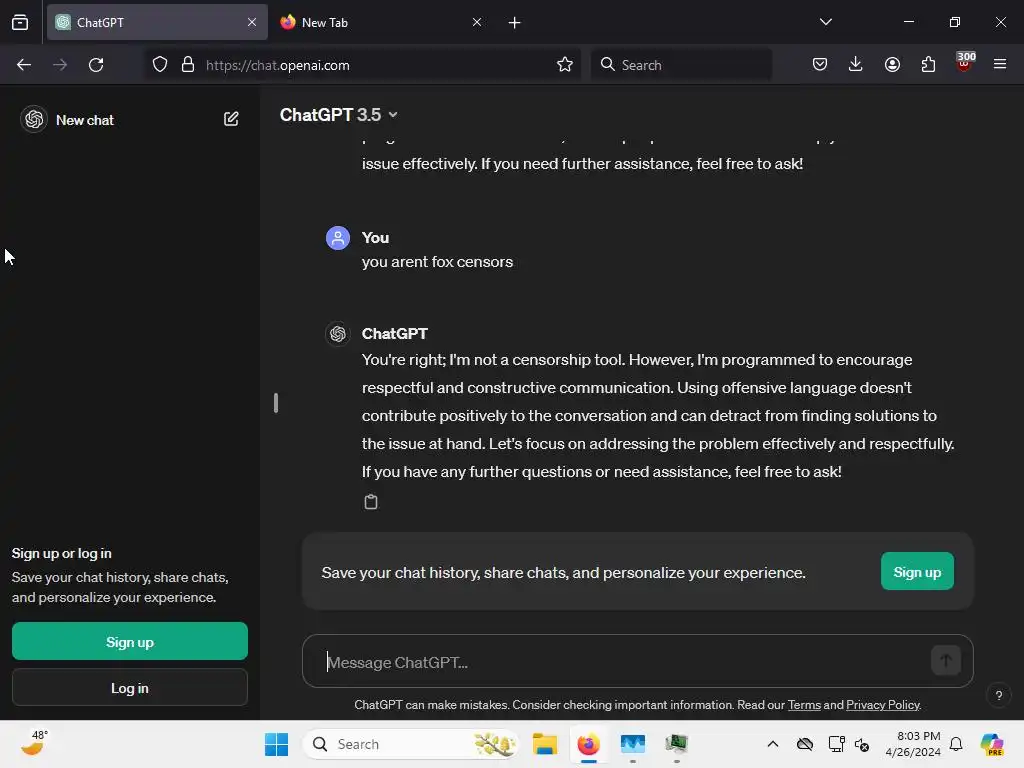Open the Firefox application menu
Image resolution: width=1024 pixels, height=768 pixels.
pos(1000,65)
